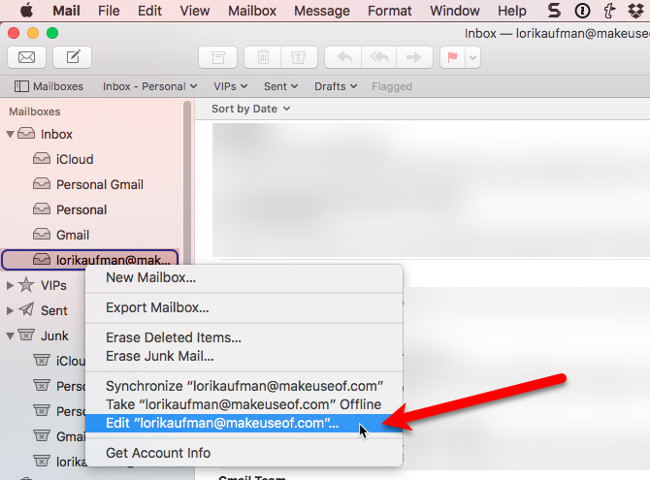Open the File menu
The height and width of the screenshot is (480, 650).
pos(109,10)
